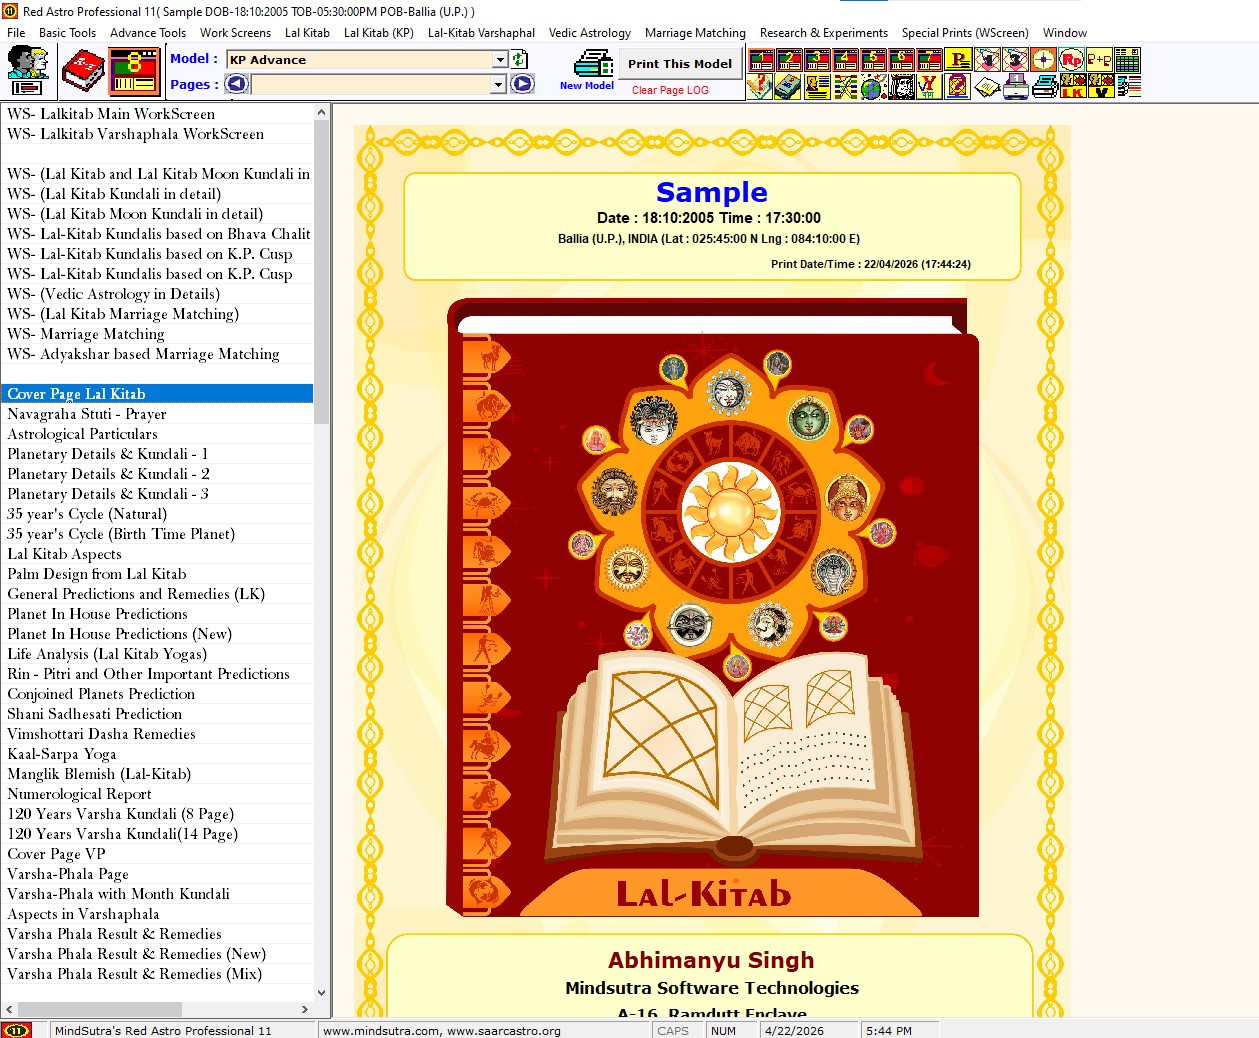Go to the previous page arrow button

click(237, 84)
